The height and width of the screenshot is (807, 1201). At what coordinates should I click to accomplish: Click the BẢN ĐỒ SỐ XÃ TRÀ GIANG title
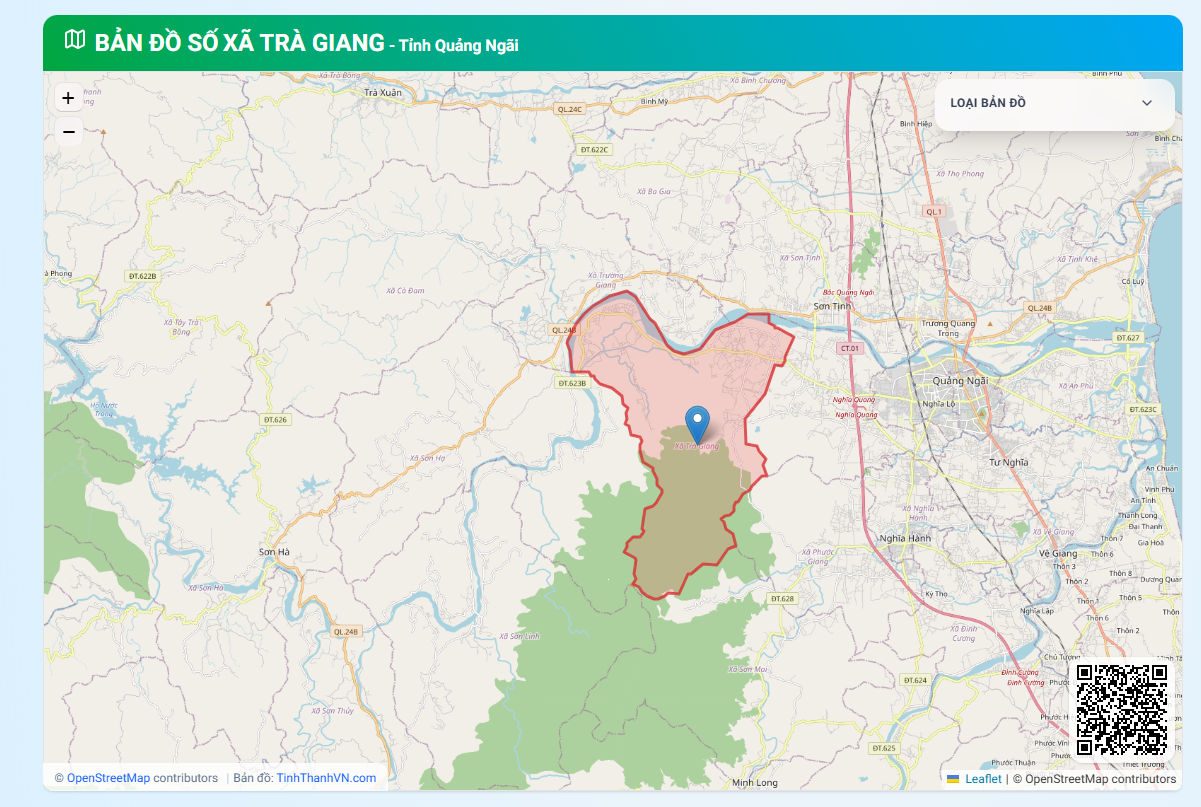[x=240, y=42]
